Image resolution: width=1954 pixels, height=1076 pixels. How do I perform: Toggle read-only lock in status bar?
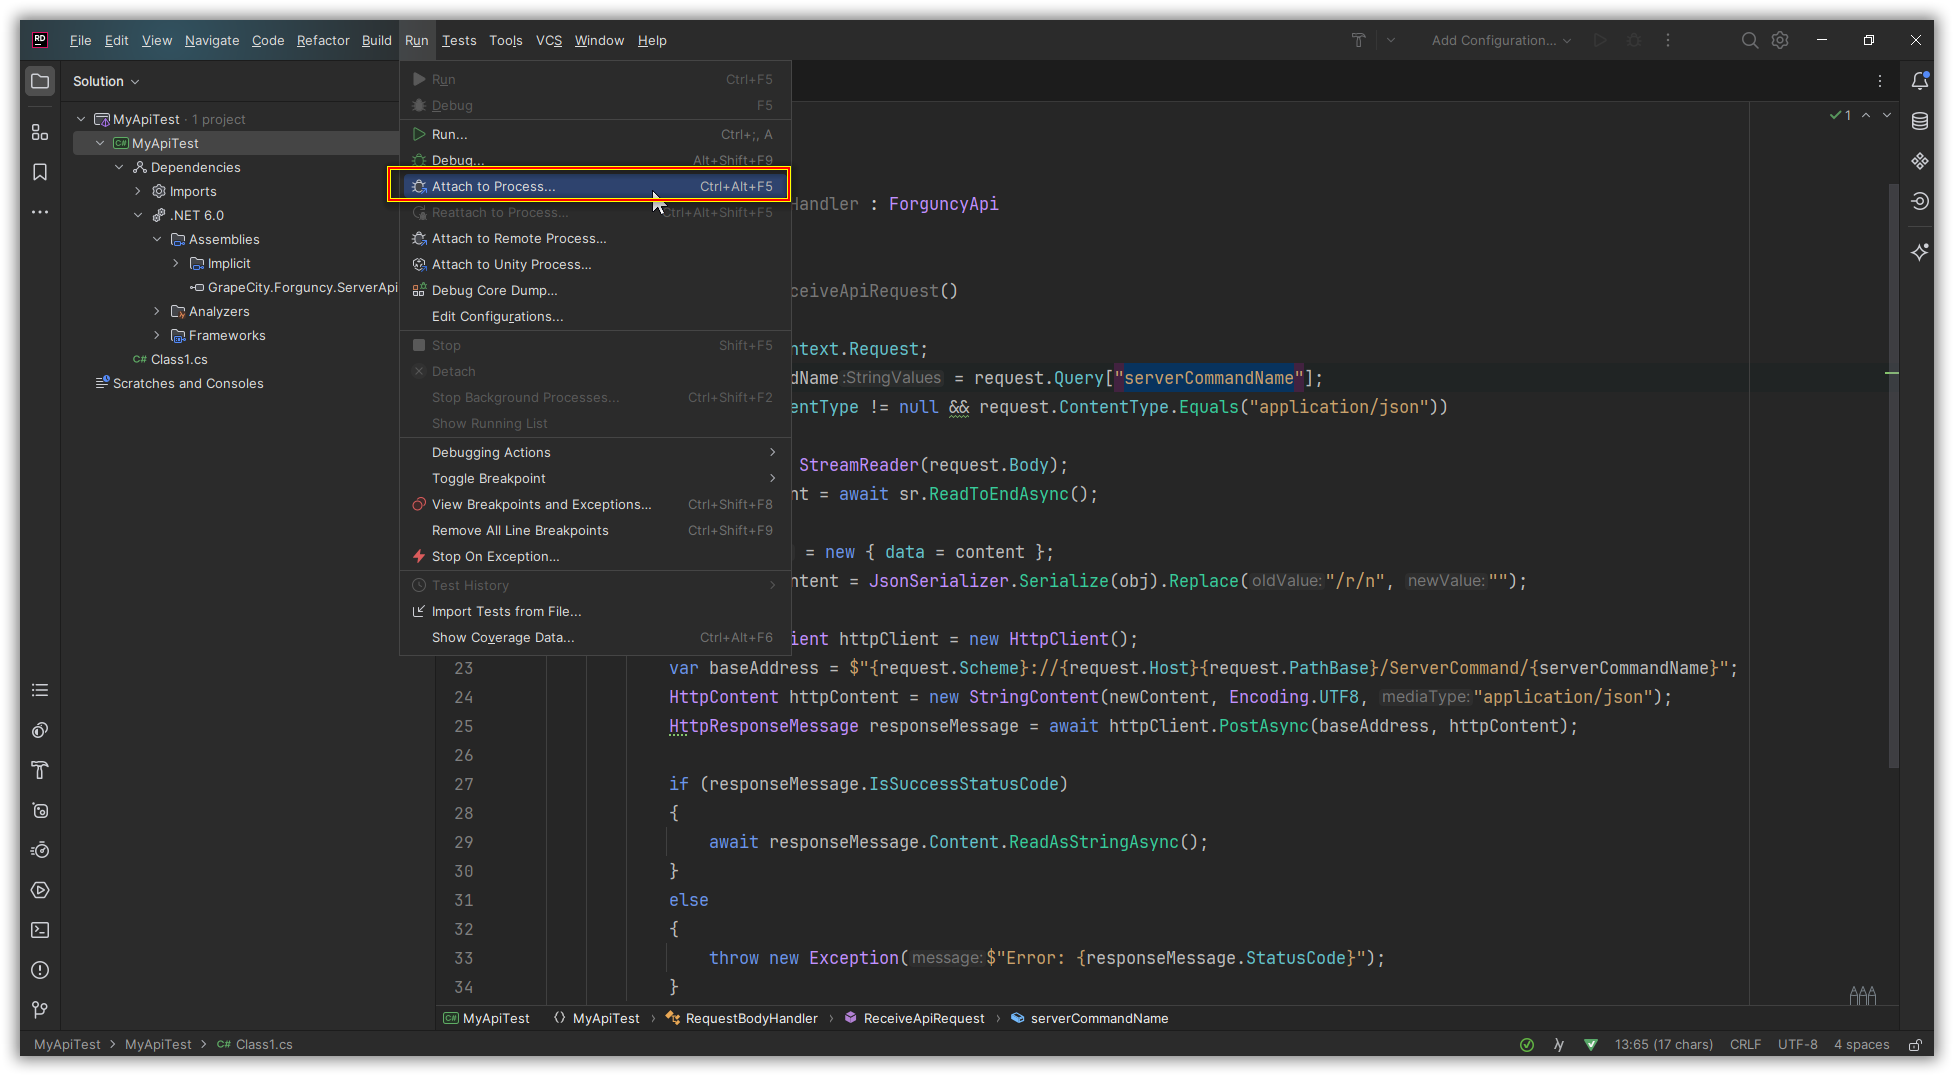coord(1915,1045)
